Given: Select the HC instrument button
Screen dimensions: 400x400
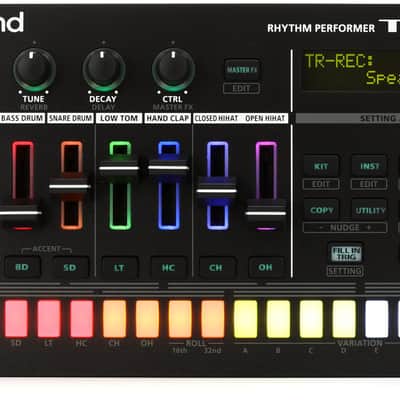Looking at the screenshot, I should coord(168,267).
